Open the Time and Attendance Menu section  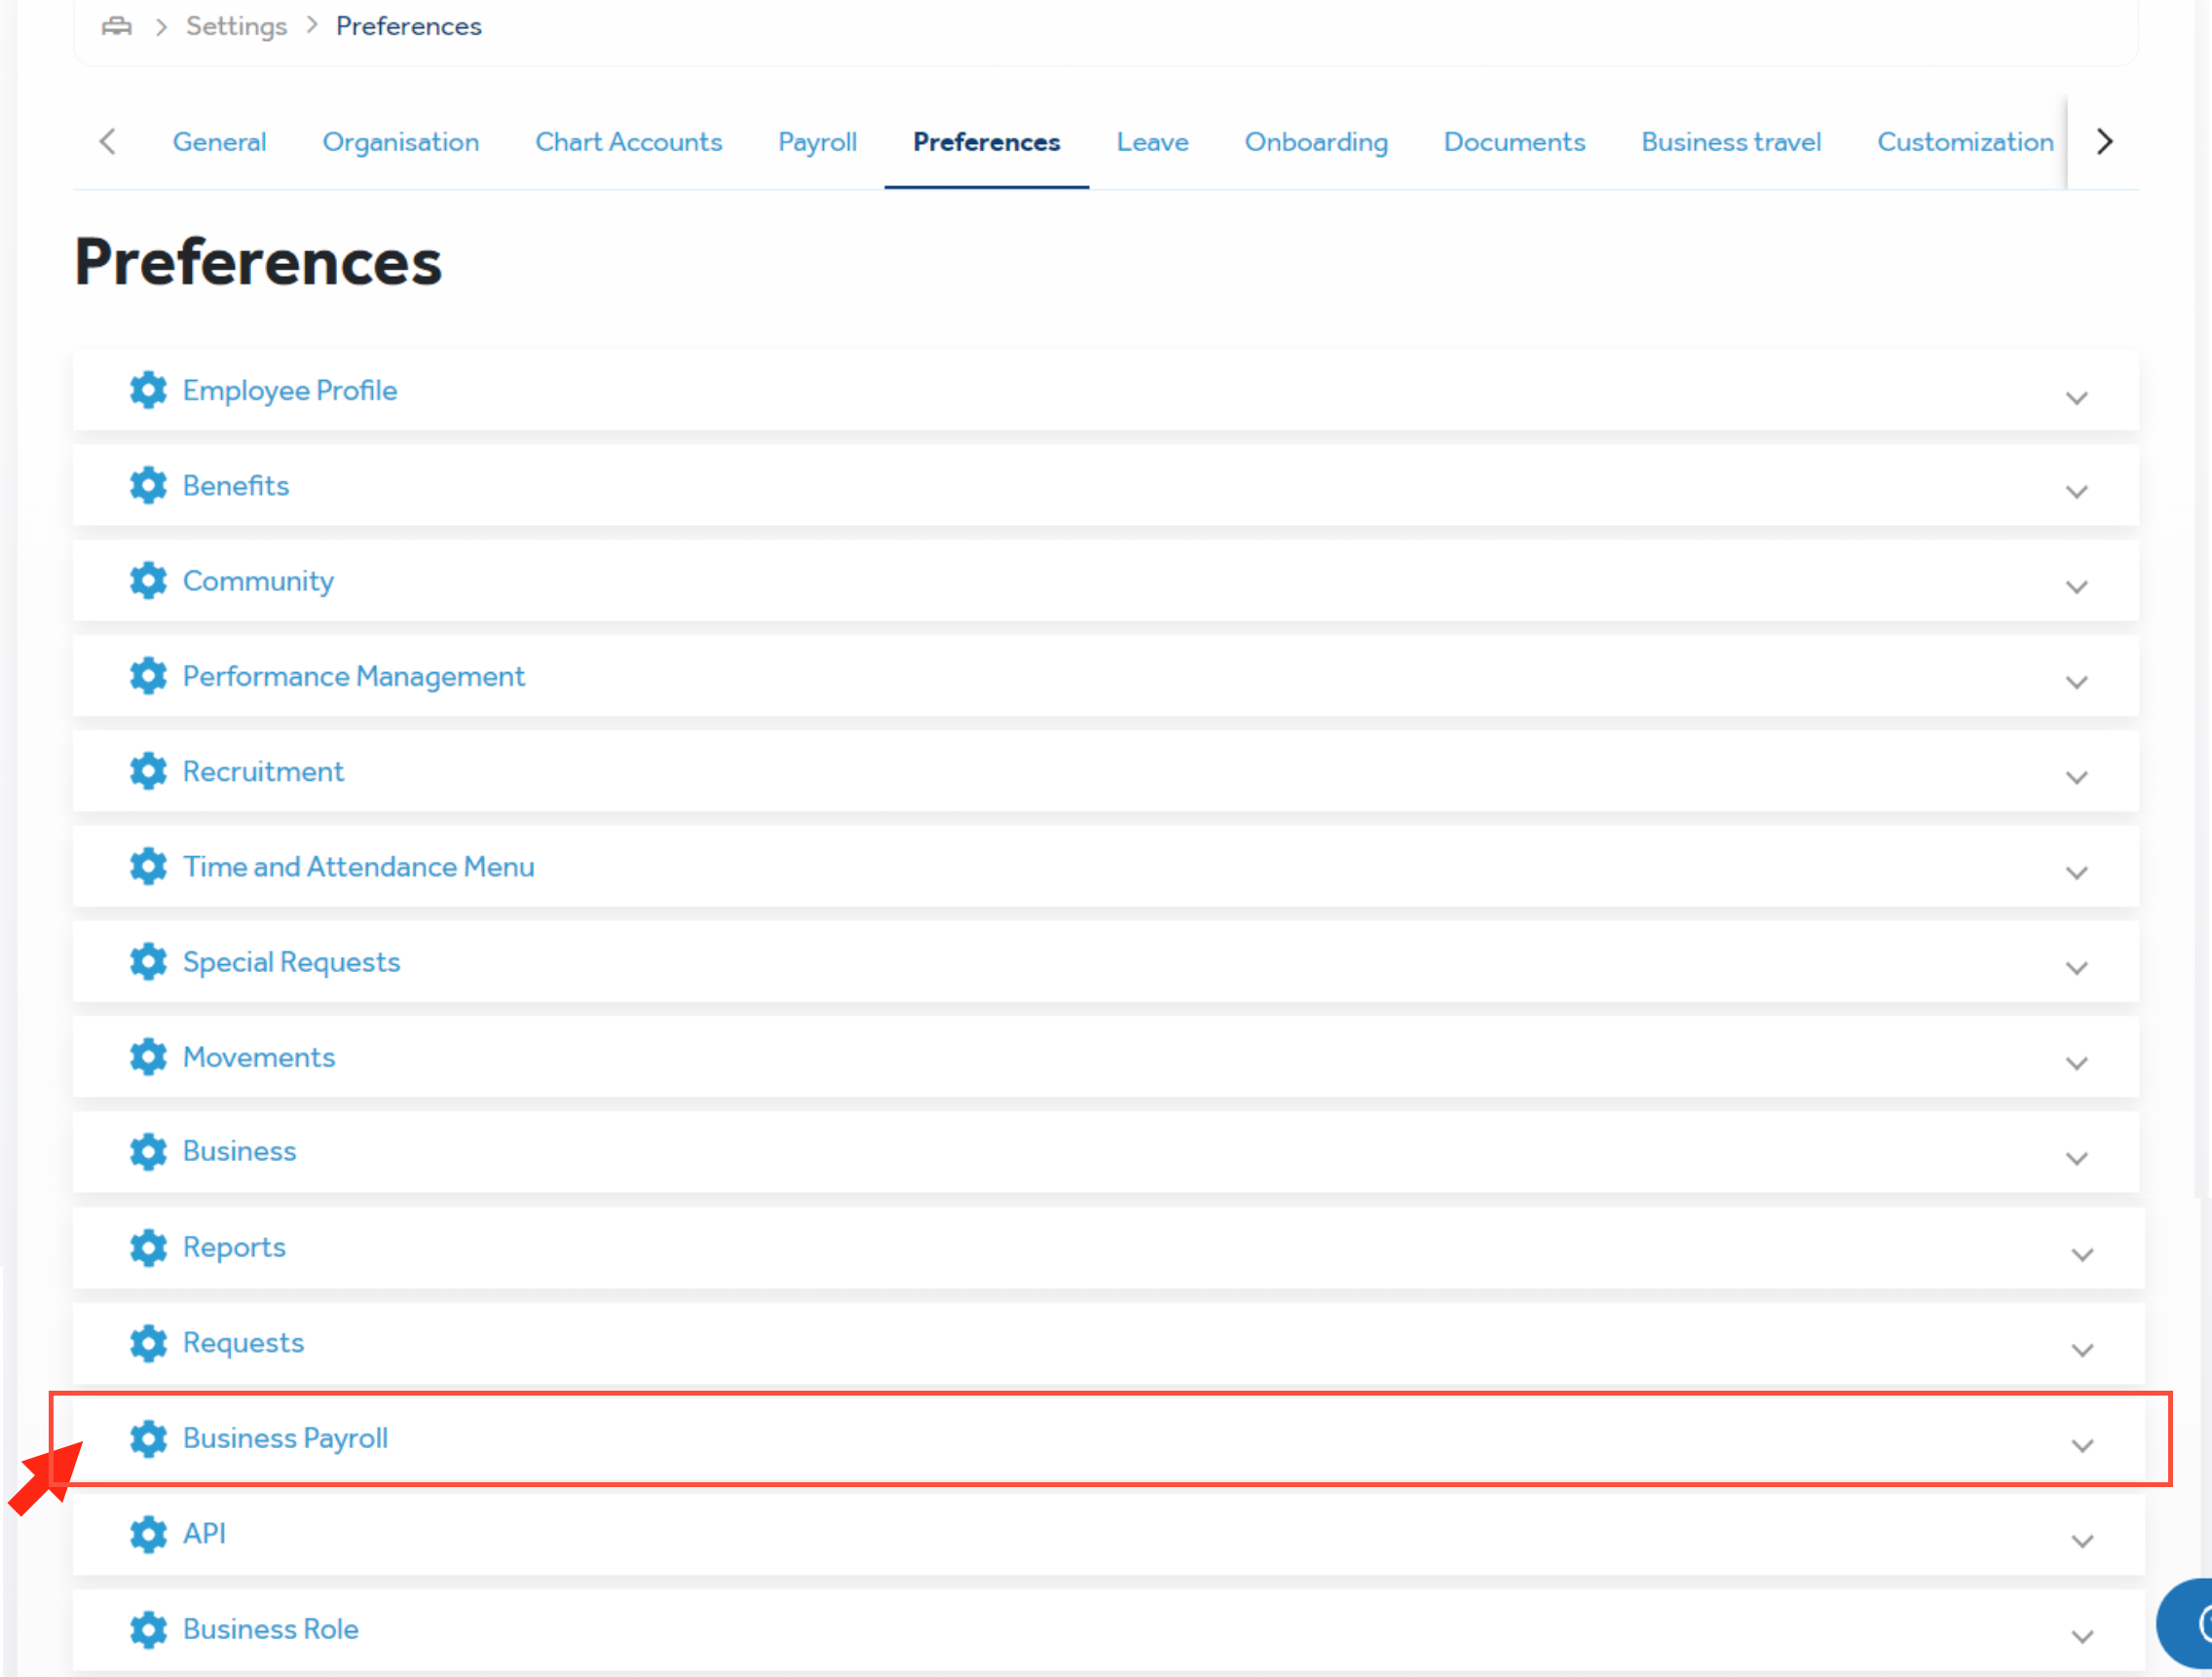(358, 866)
